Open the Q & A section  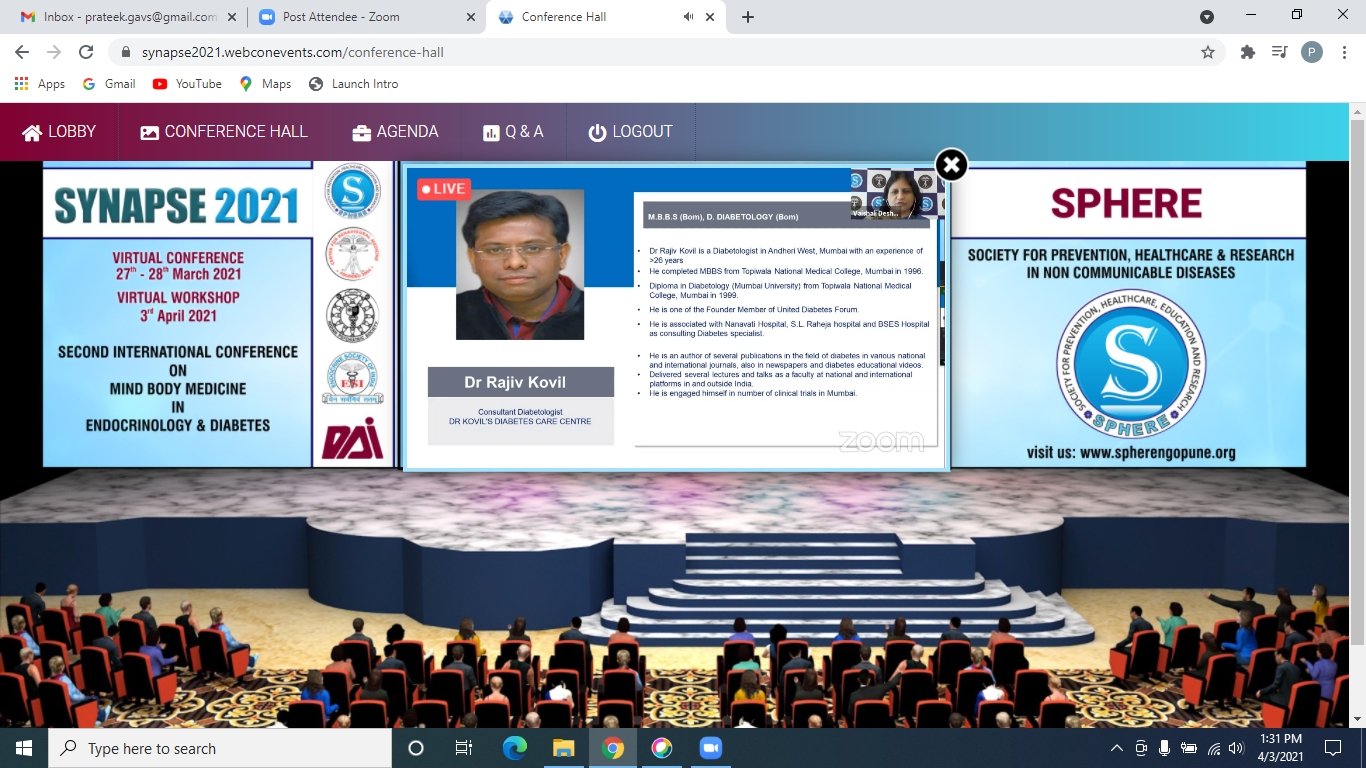tap(513, 132)
